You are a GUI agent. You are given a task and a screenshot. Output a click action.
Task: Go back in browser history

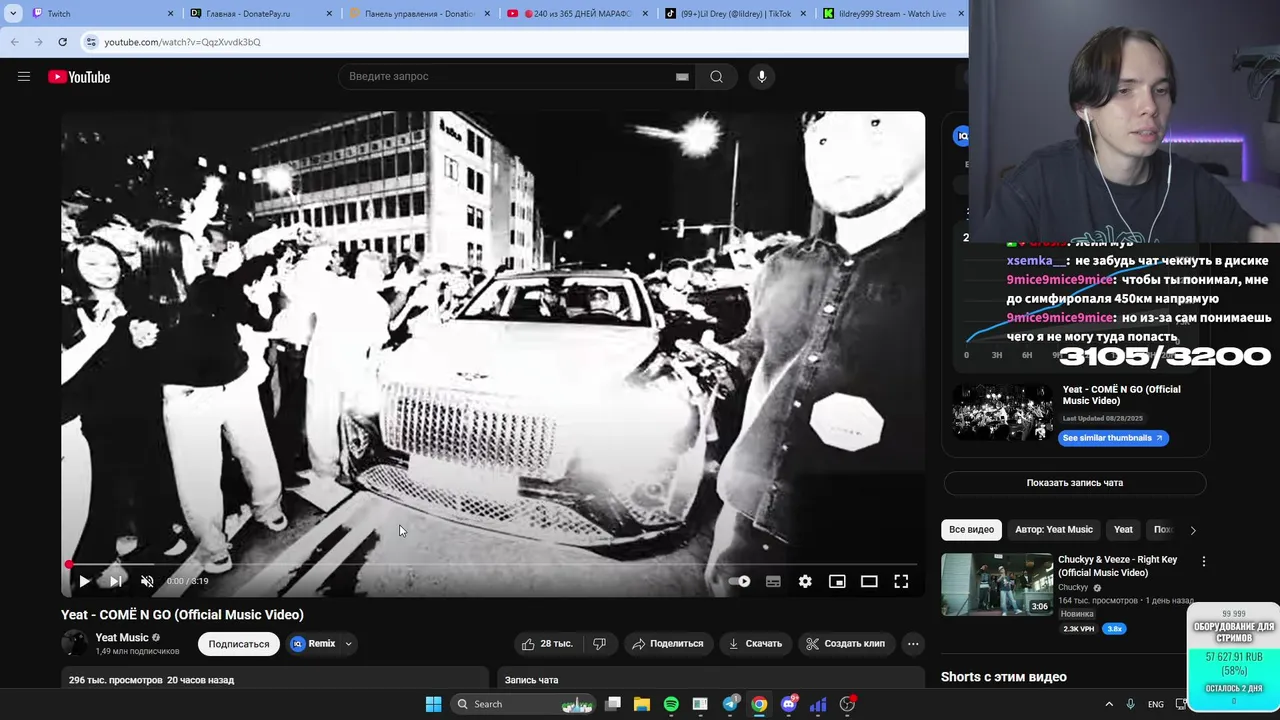point(14,42)
